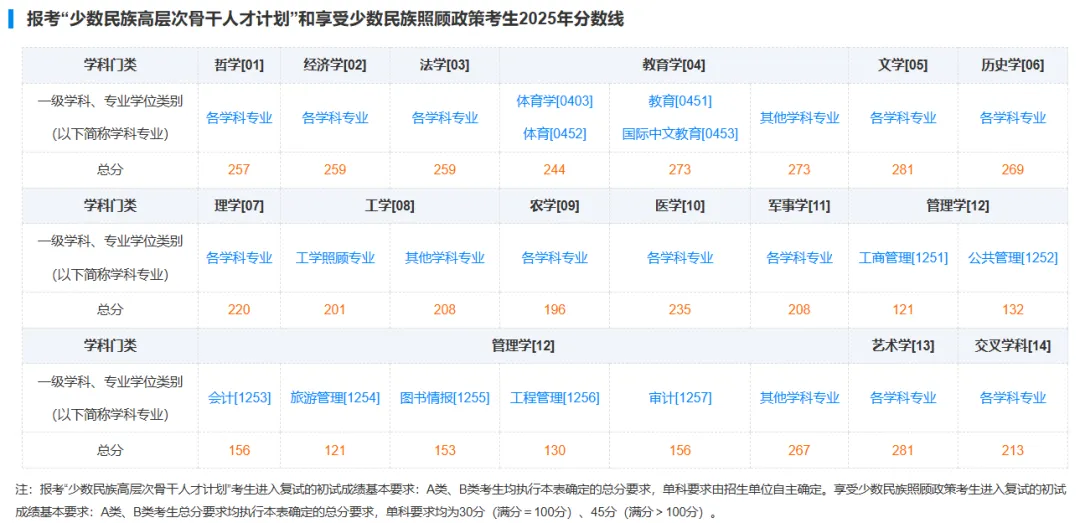Select the score 269 for 历史学
The image size is (1080, 523).
[x=1012, y=170]
